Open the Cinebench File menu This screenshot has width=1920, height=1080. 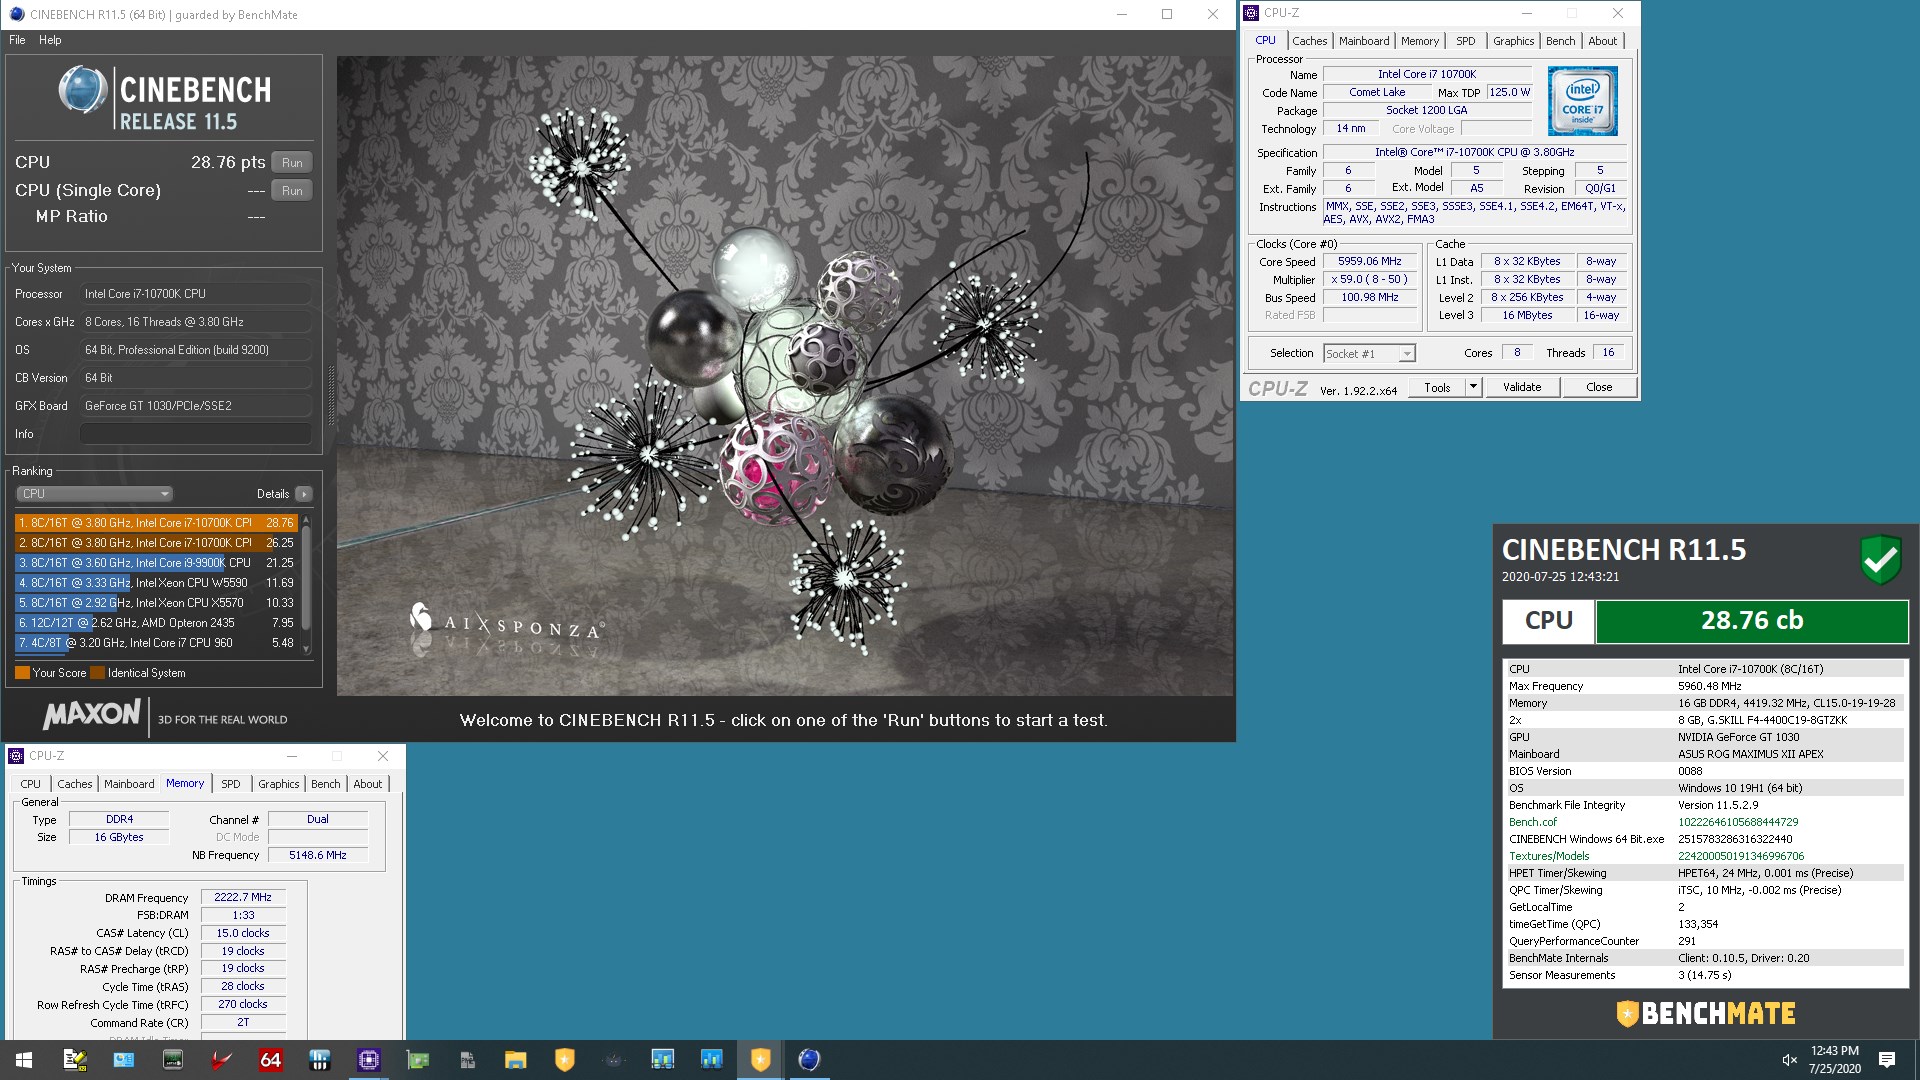tap(17, 40)
